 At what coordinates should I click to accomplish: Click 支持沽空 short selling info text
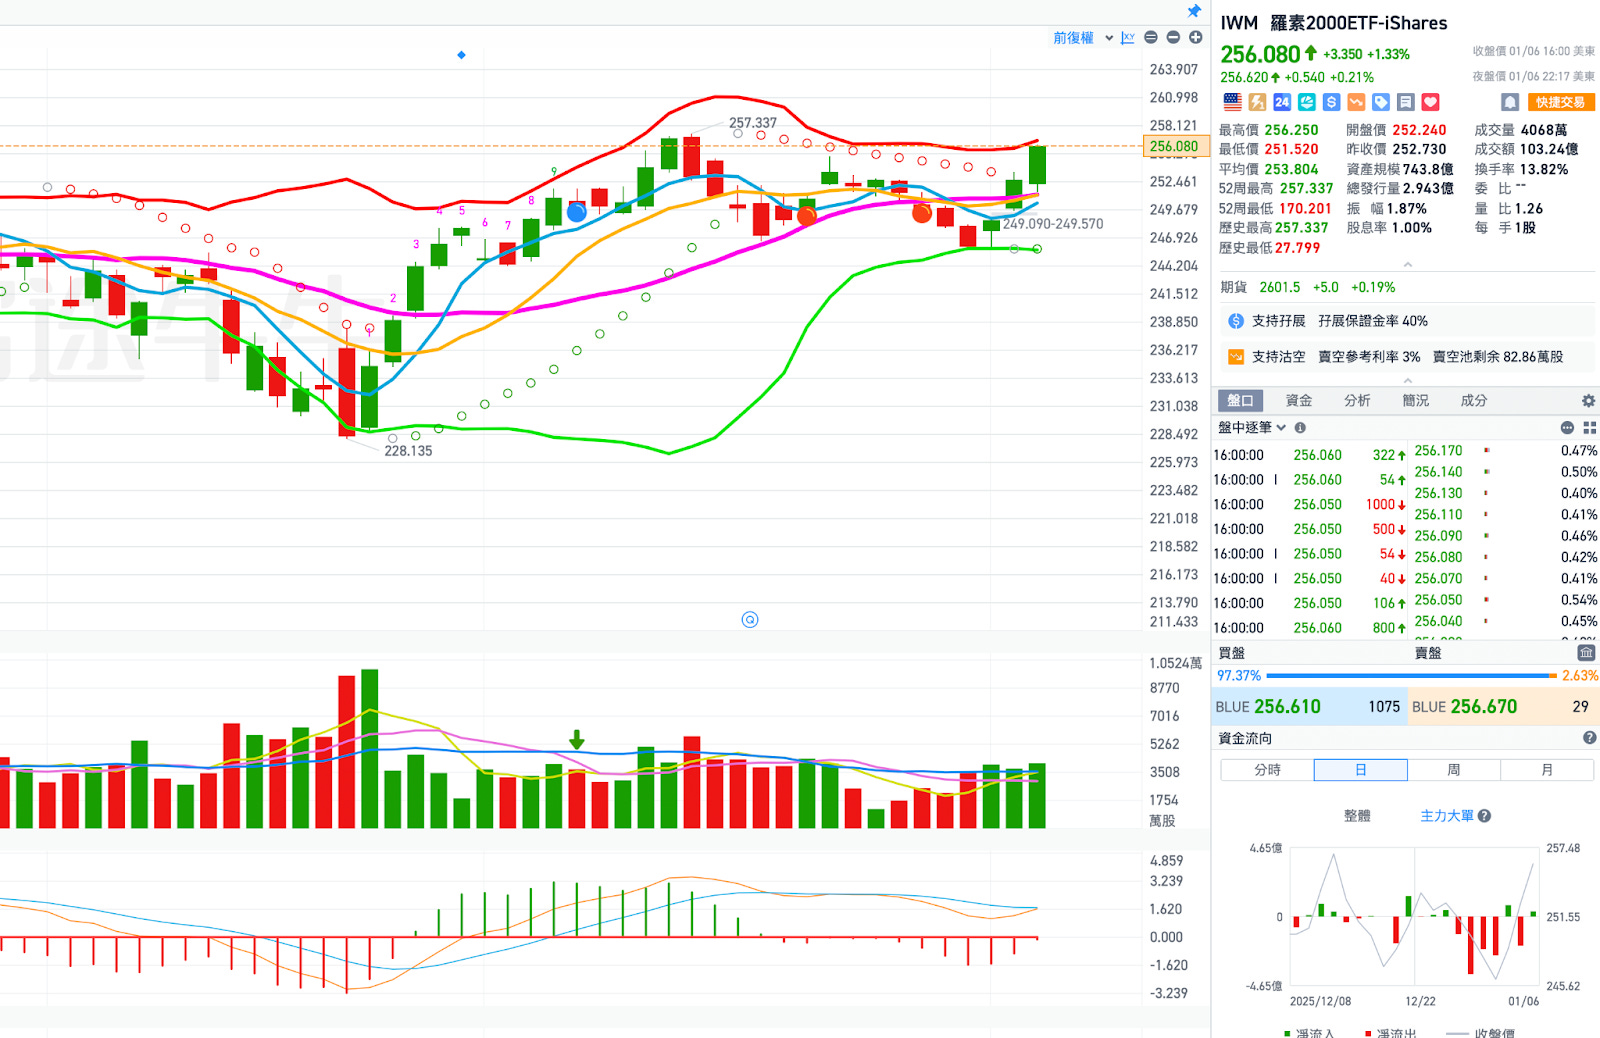(1407, 357)
